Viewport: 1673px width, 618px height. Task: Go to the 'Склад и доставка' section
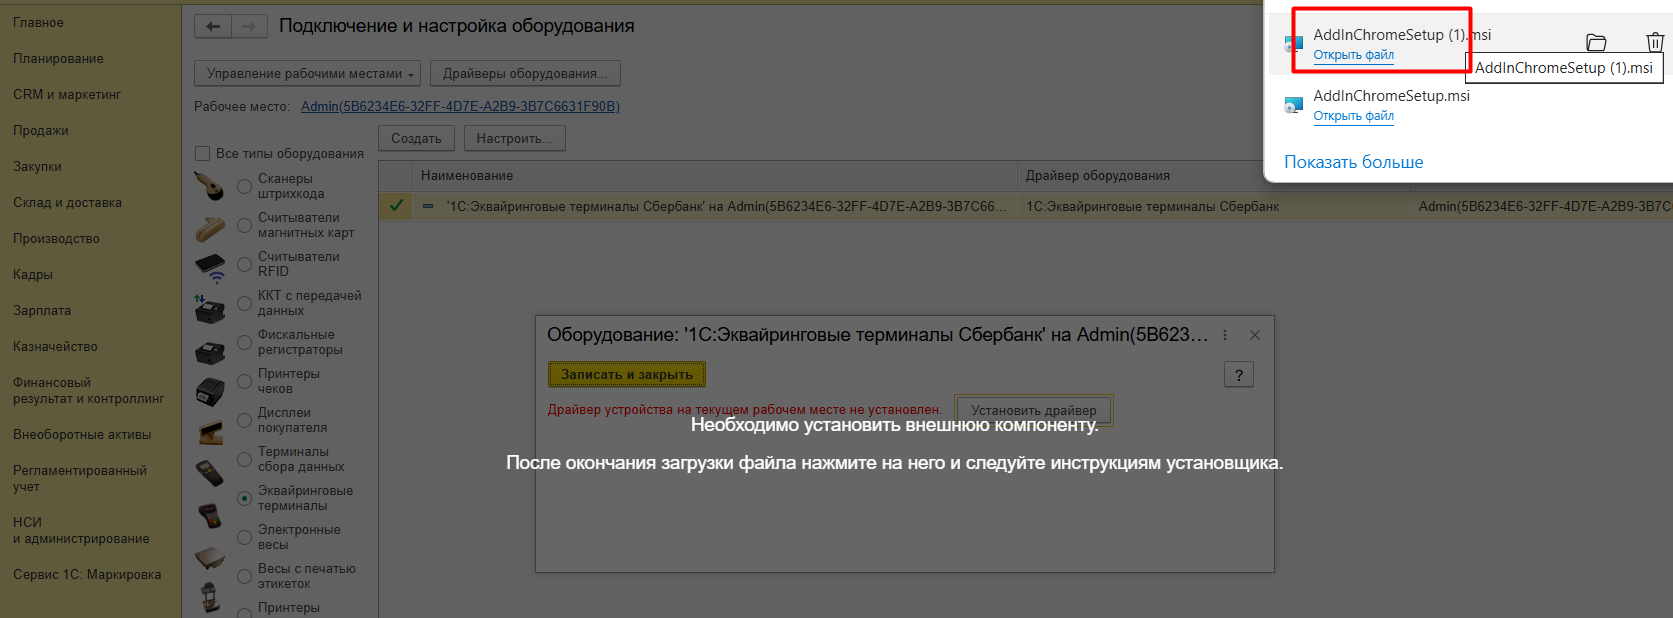67,203
